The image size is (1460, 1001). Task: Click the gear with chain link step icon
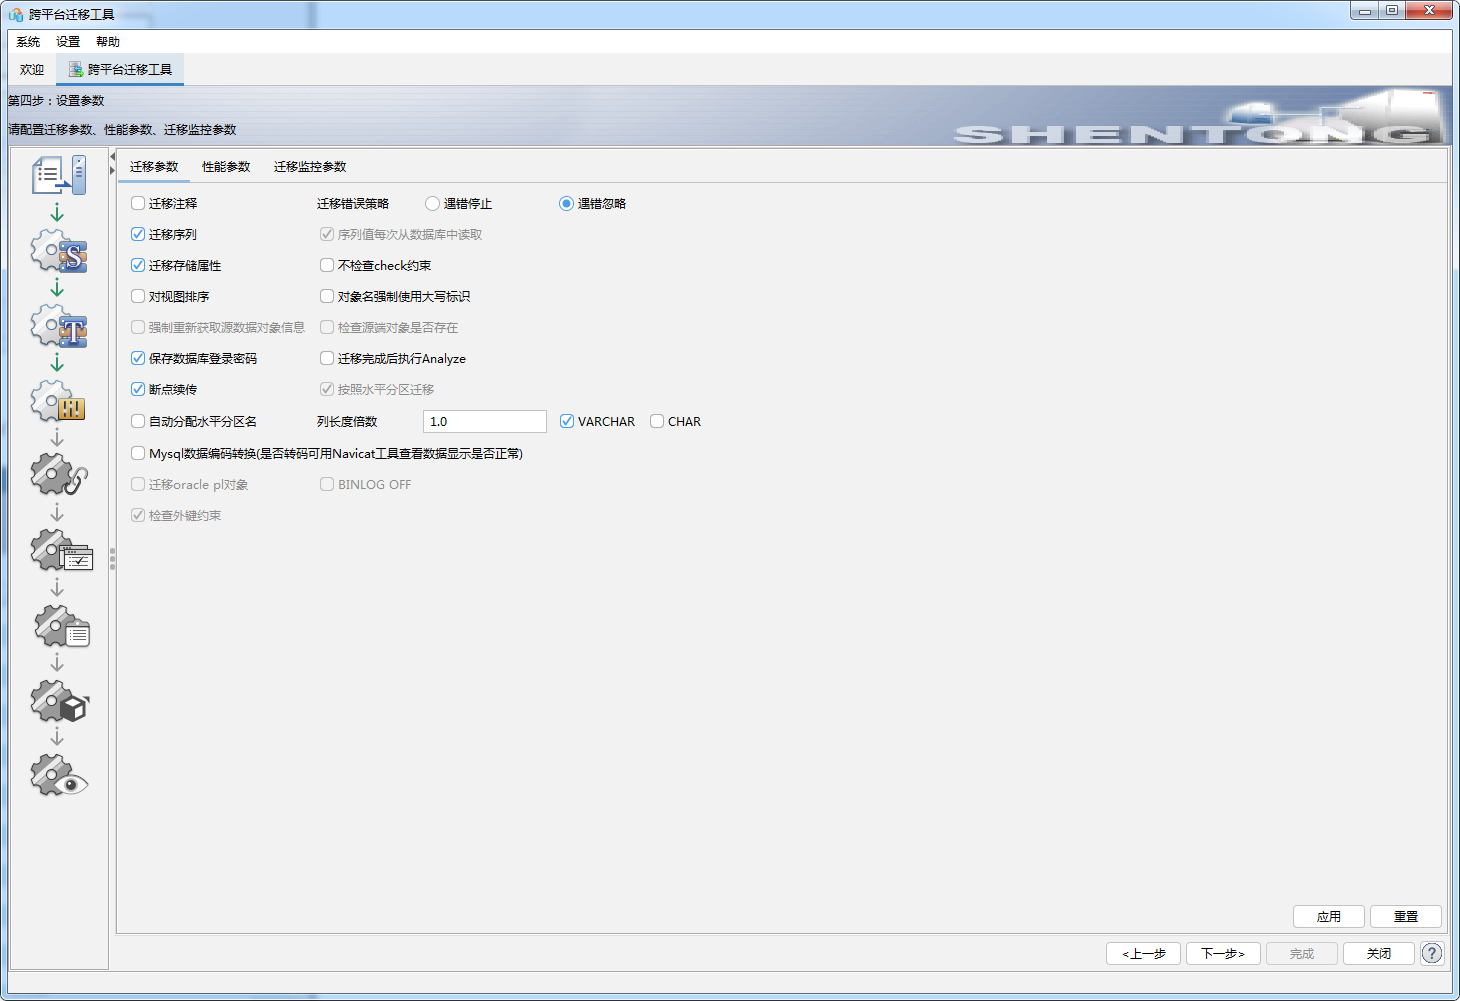(59, 475)
